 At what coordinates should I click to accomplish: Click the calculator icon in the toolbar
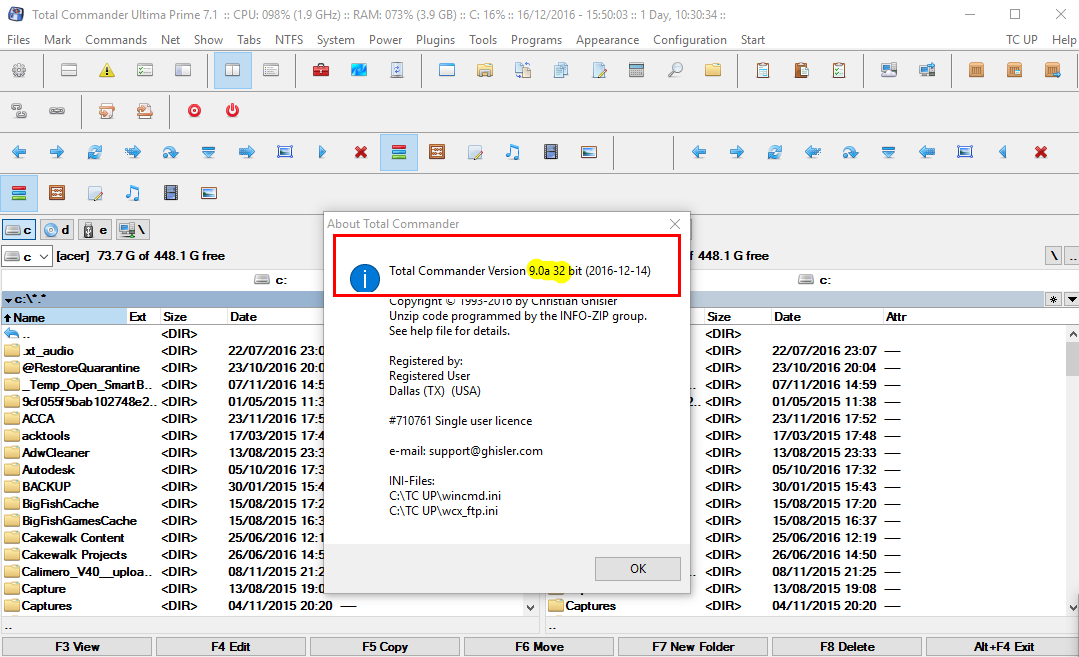coord(637,70)
